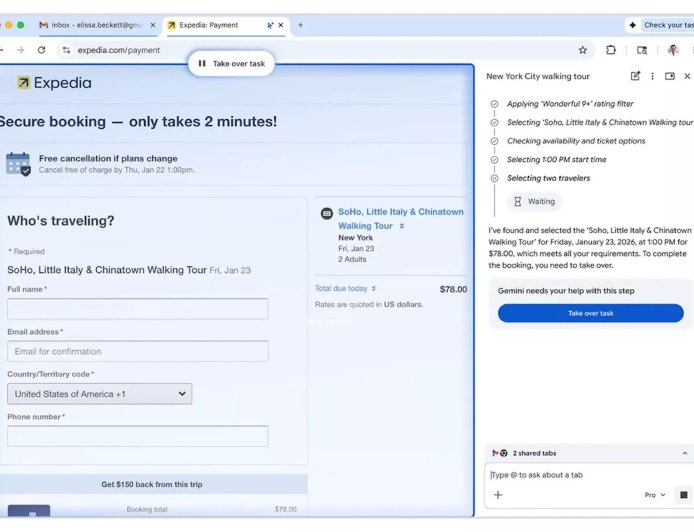
Task: Click the plus attachment icon in chat box
Action: (x=498, y=495)
